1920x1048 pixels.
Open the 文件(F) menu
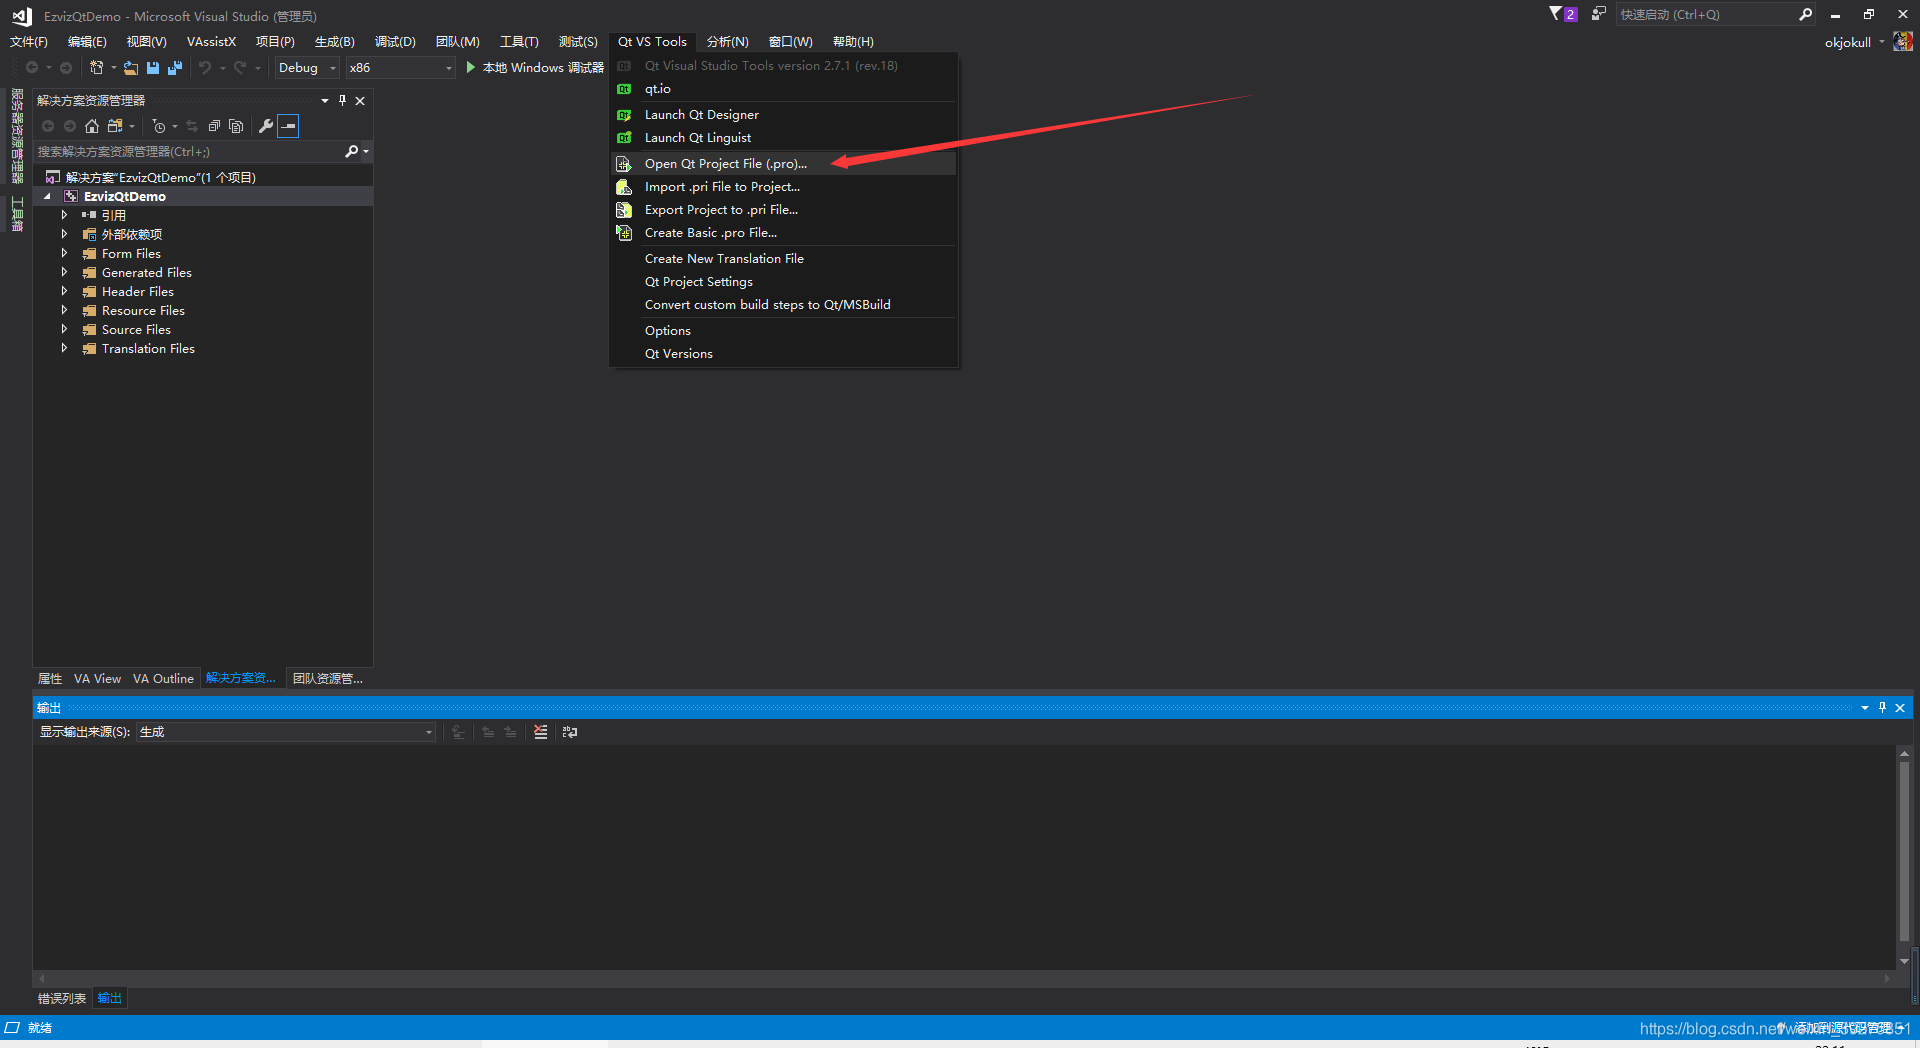[29, 42]
